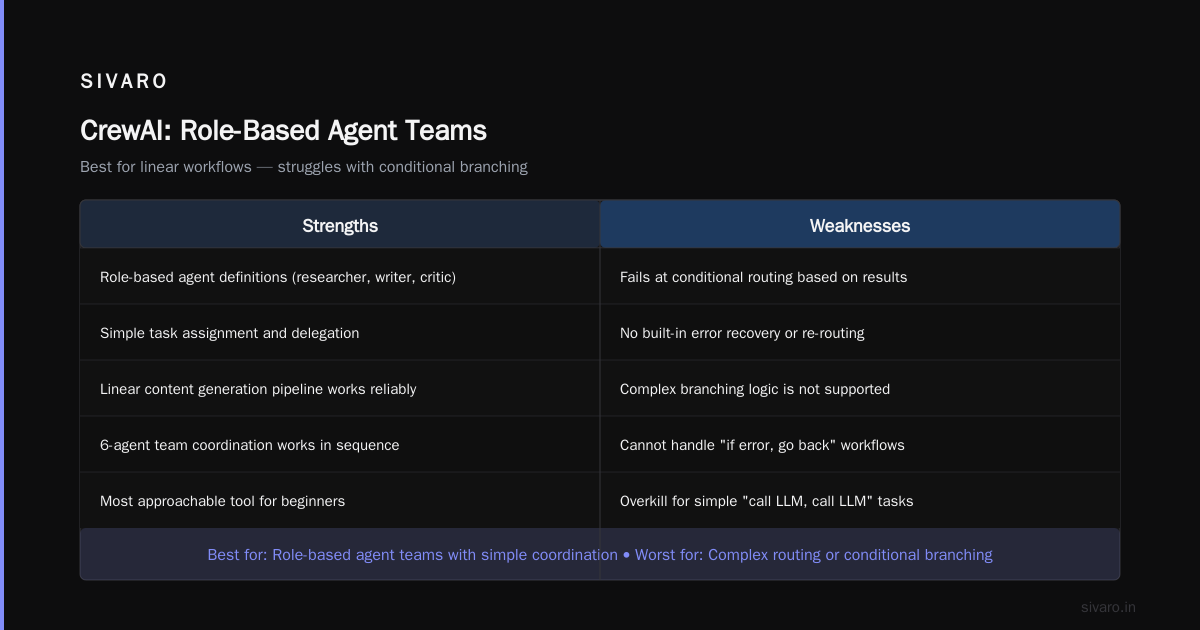
Task: Click the purple accent bar on left edge
Action: 2,315
